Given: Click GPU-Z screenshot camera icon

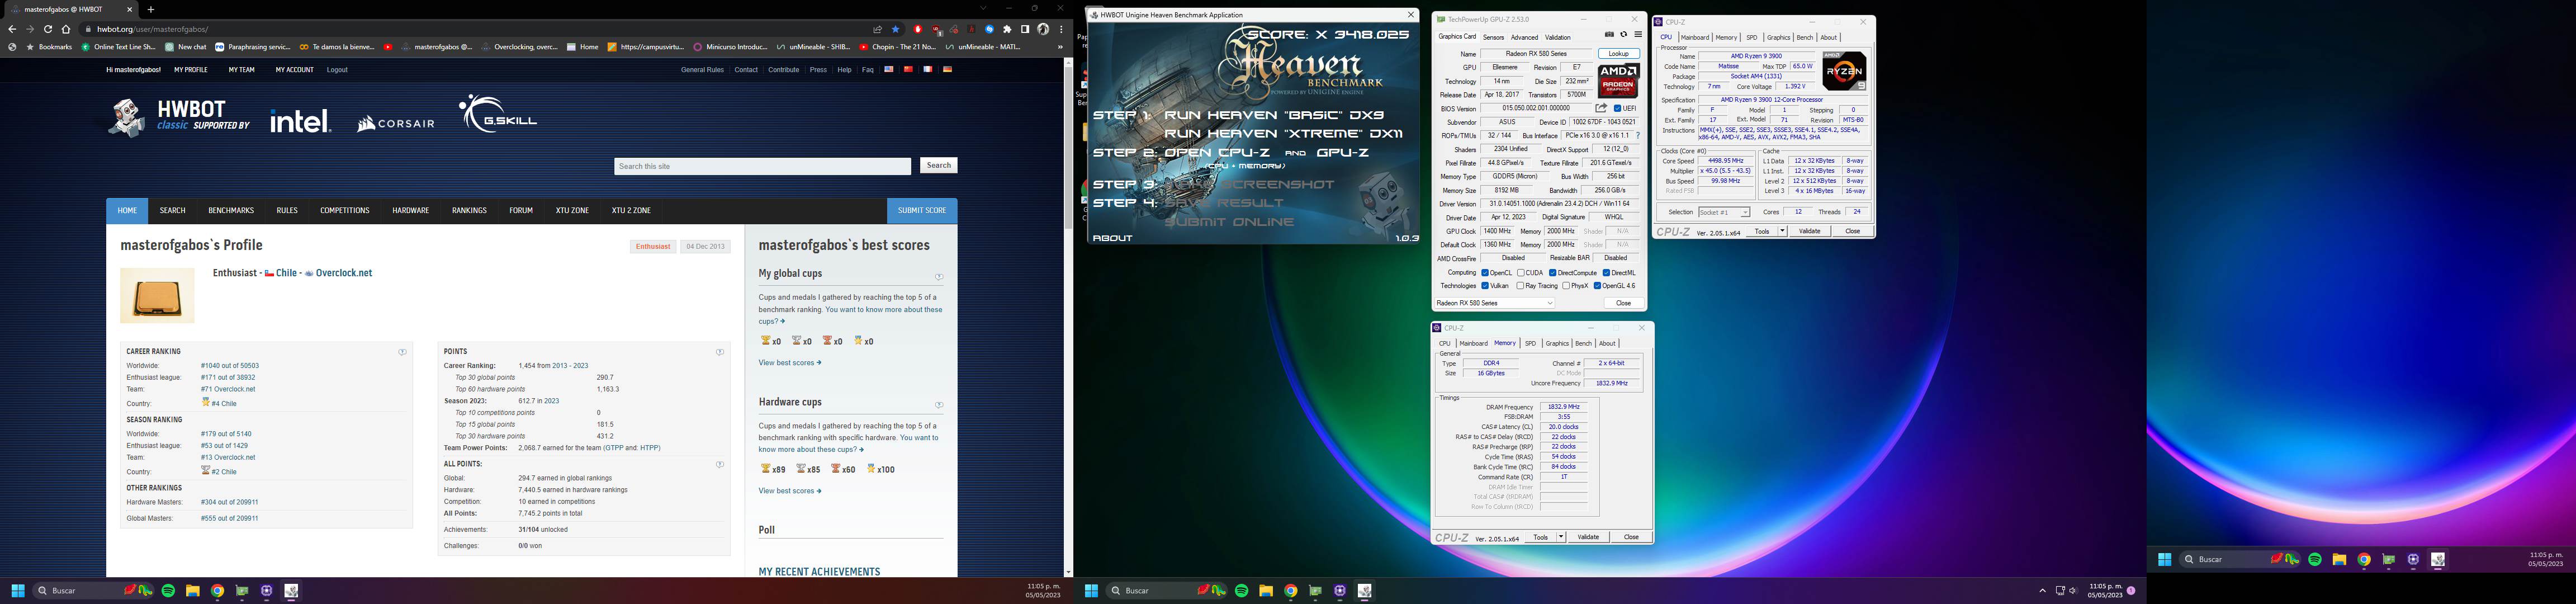Looking at the screenshot, I should [x=1609, y=35].
